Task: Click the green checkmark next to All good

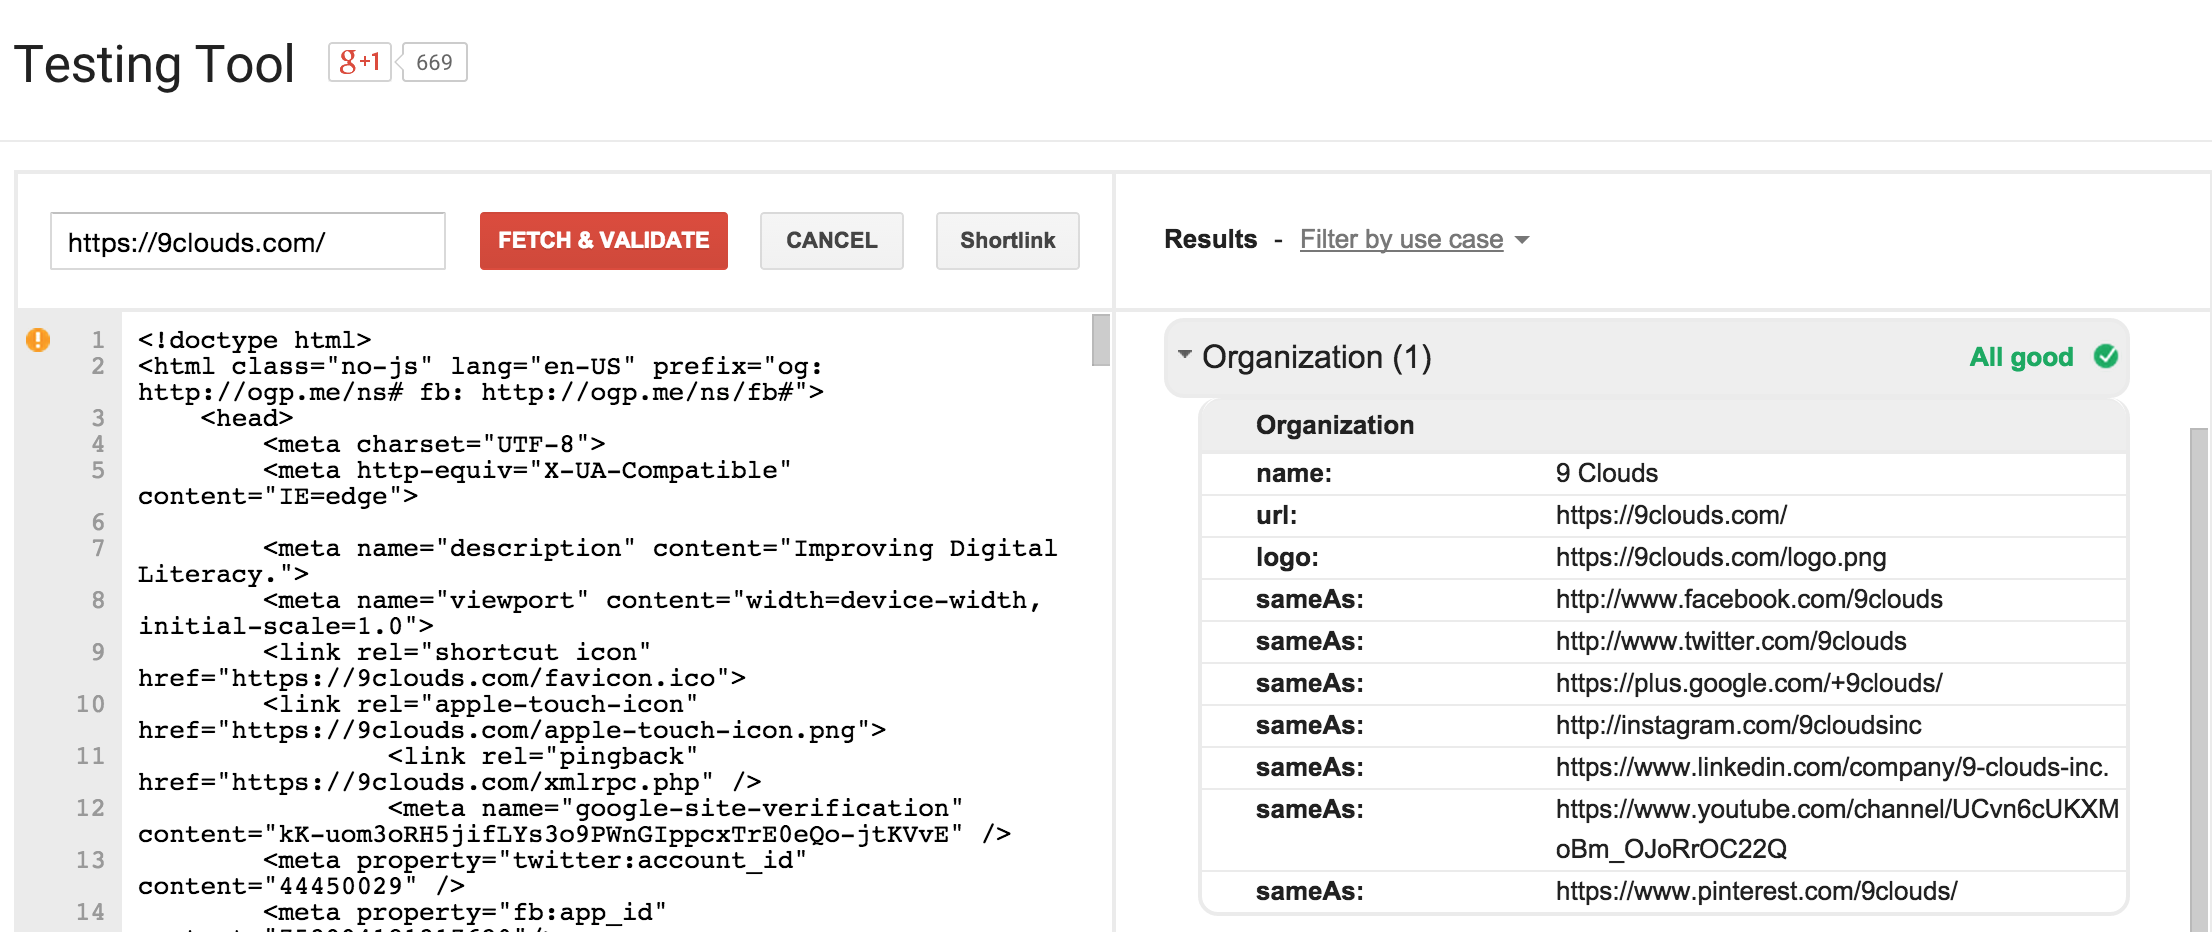Action: pos(2105,356)
